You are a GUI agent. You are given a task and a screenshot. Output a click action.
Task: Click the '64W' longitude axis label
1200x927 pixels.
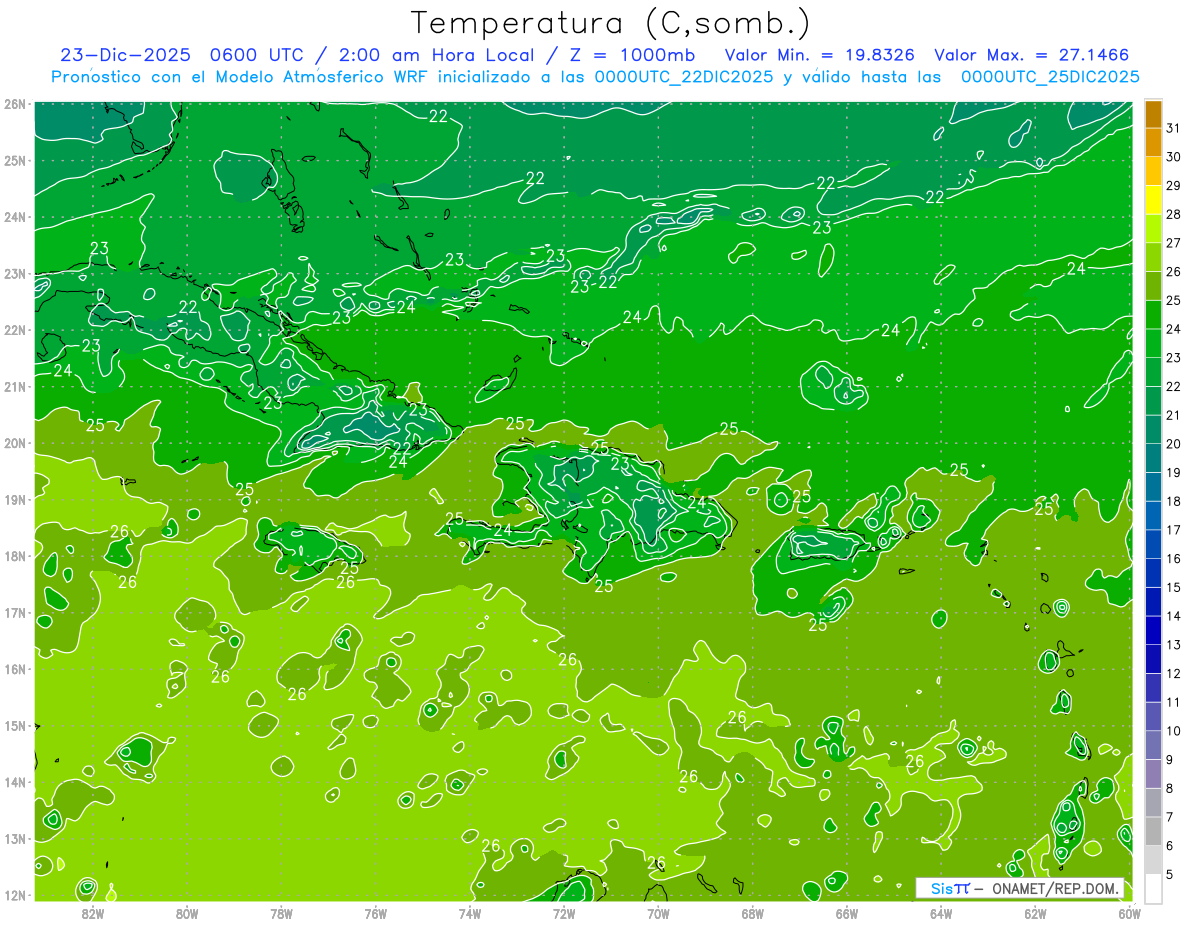941,913
